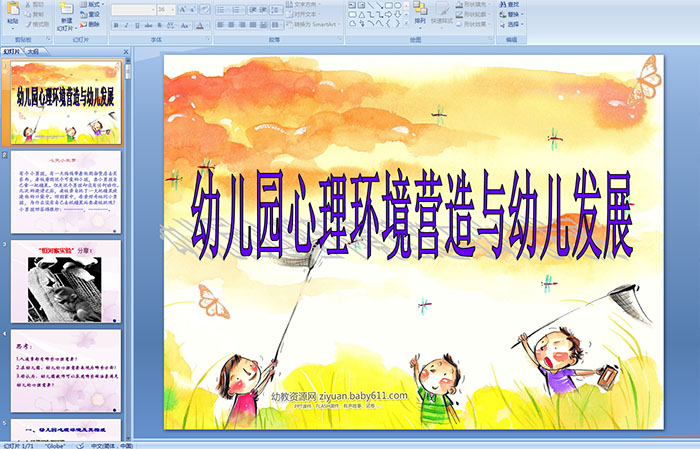Image resolution: width=700 pixels, height=449 pixels.
Task: Toggle Underline formatting
Action: [137, 25]
